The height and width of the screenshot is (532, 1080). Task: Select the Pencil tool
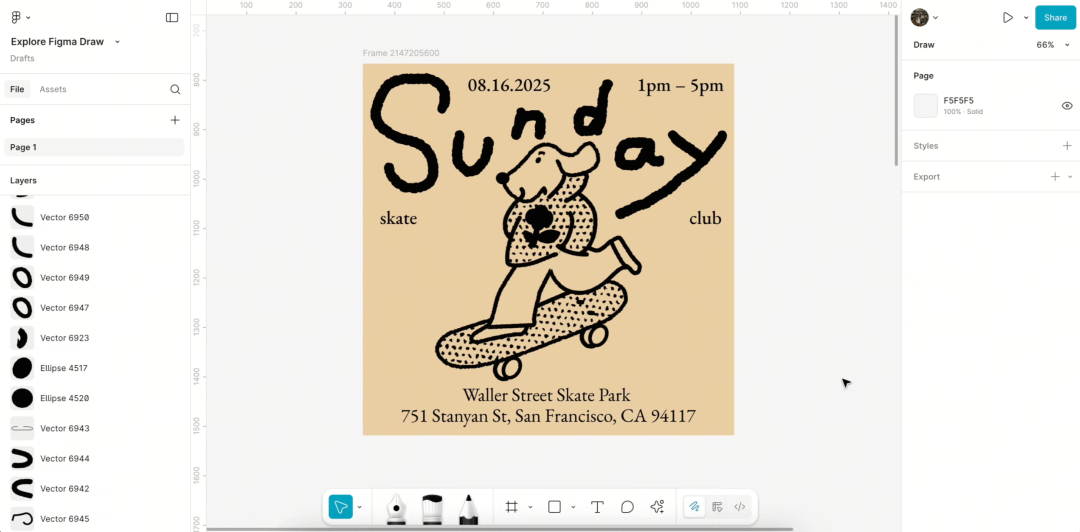[468, 509]
